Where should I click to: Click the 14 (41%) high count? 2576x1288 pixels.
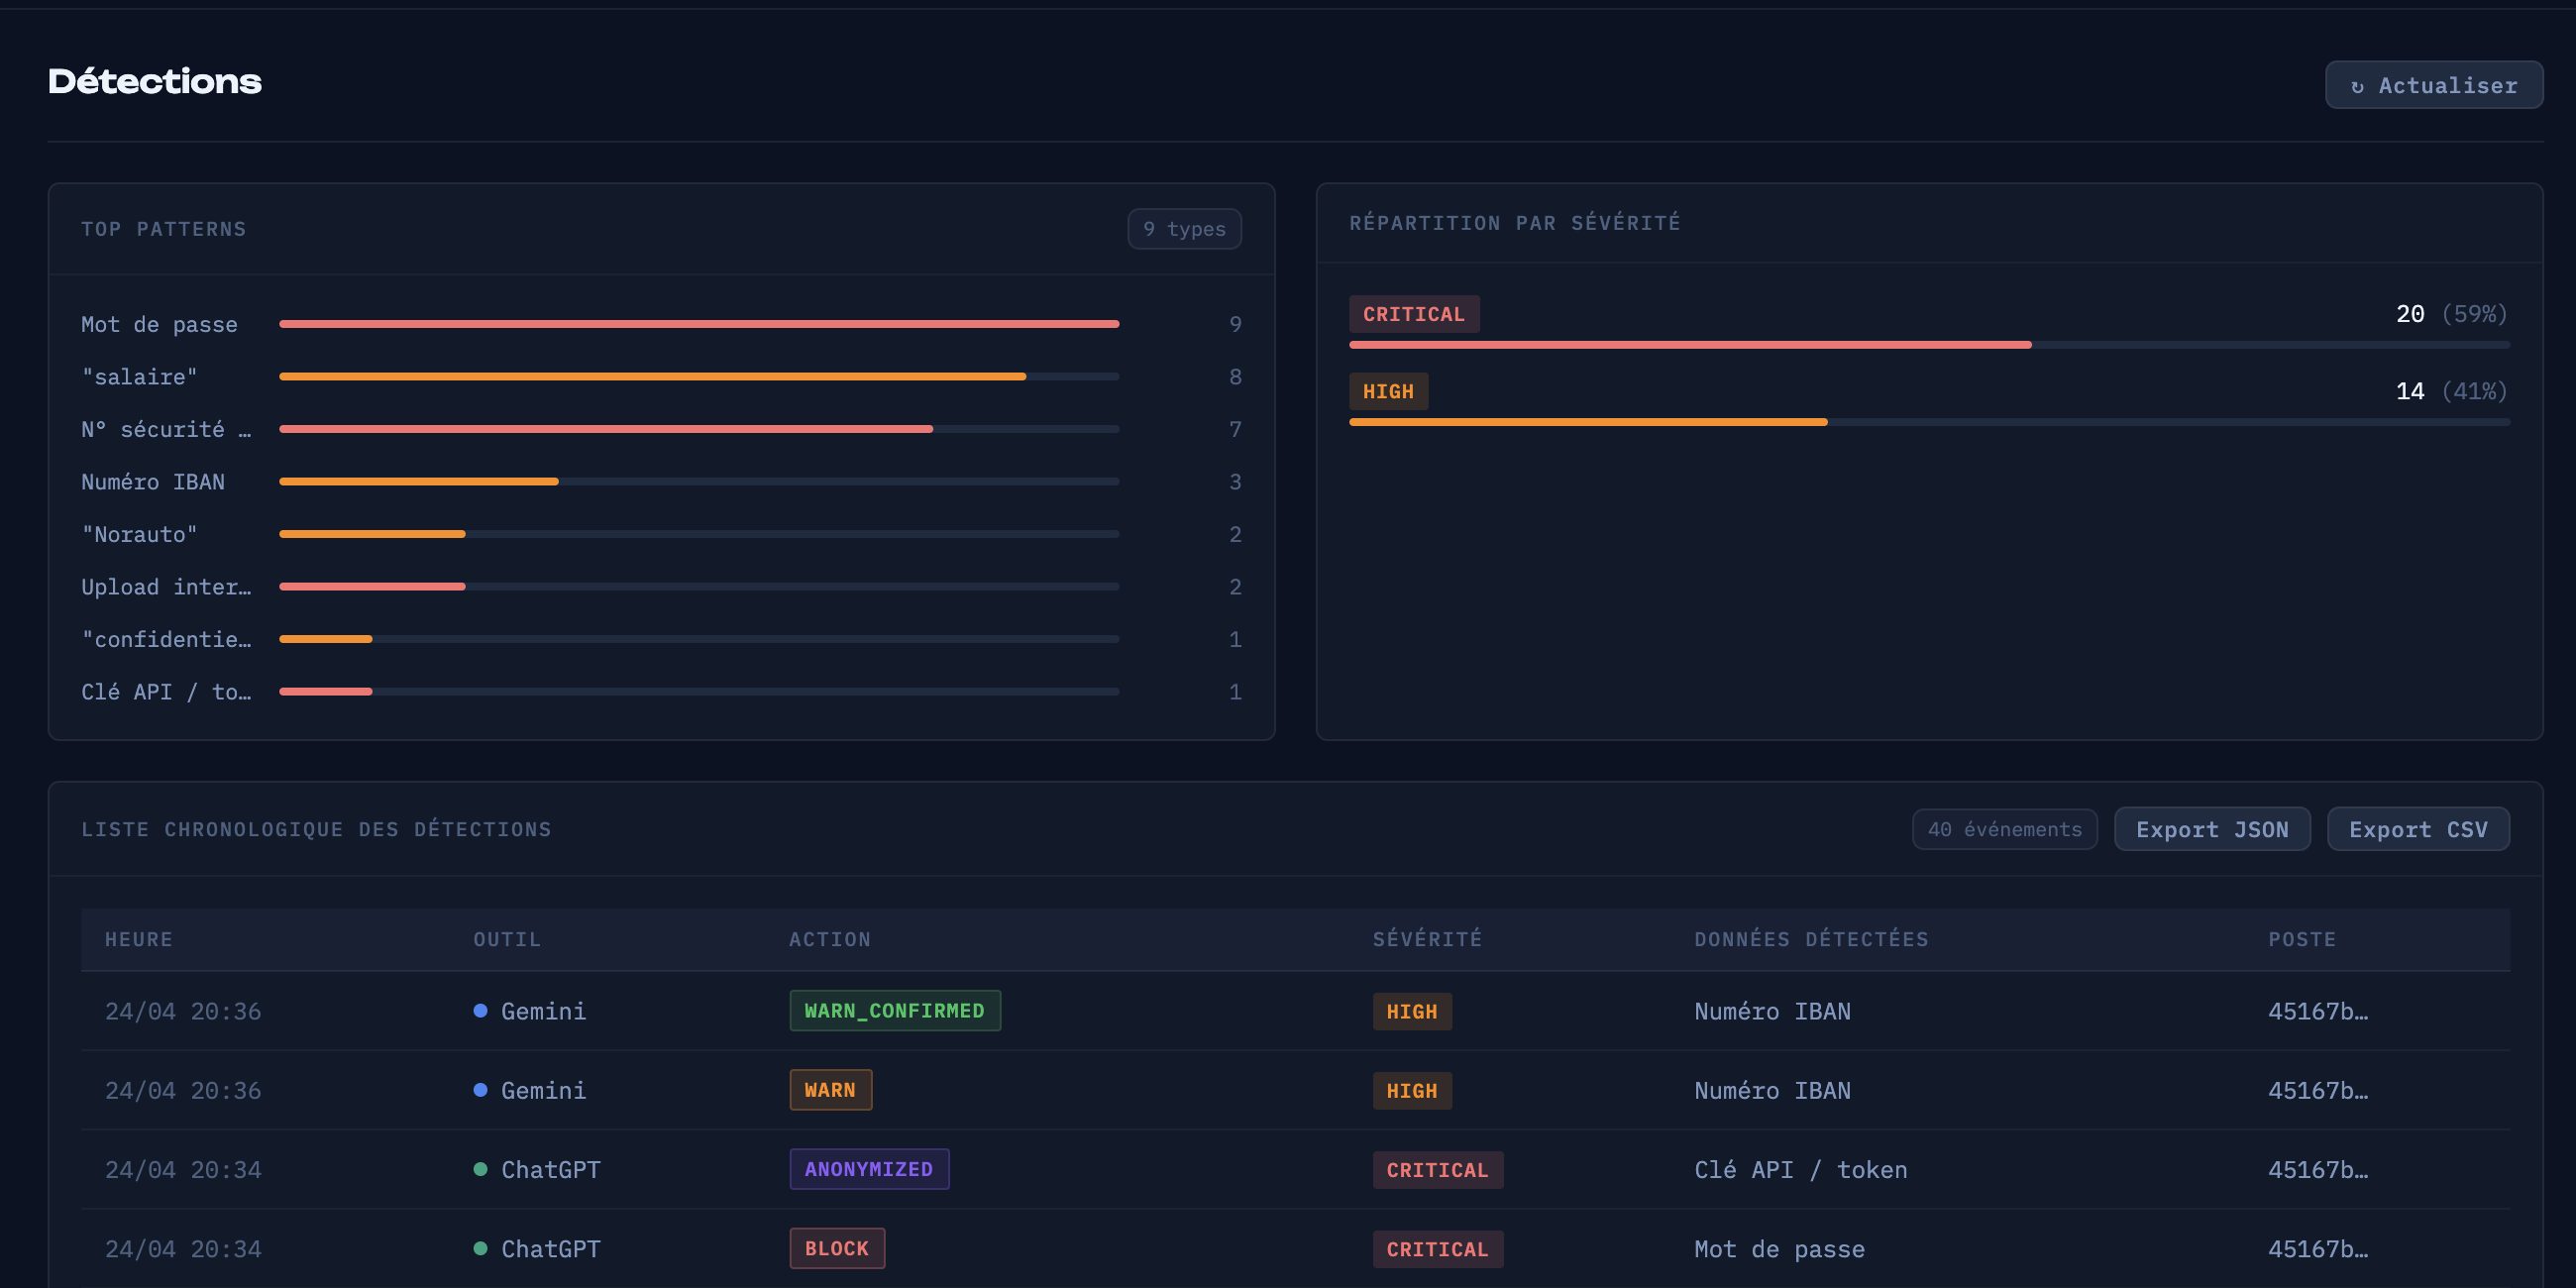pyautogui.click(x=2451, y=391)
